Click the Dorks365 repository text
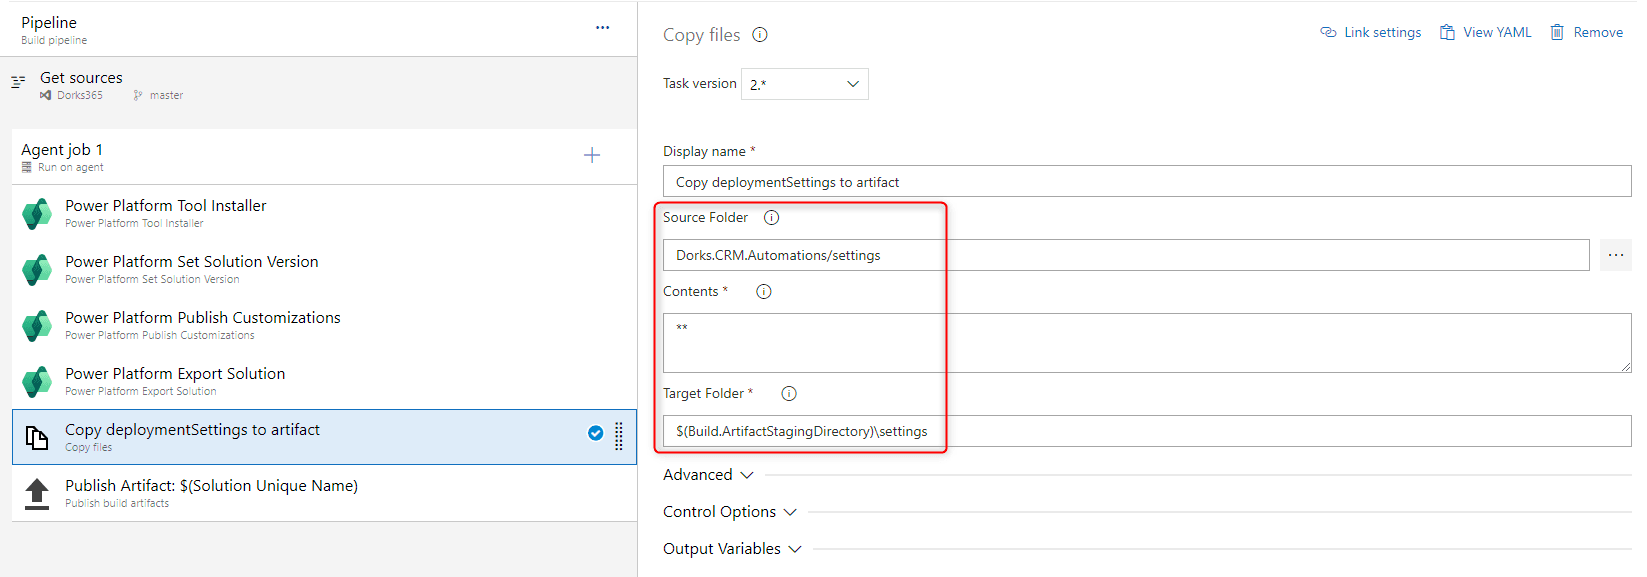Image resolution: width=1647 pixels, height=577 pixels. (80, 95)
